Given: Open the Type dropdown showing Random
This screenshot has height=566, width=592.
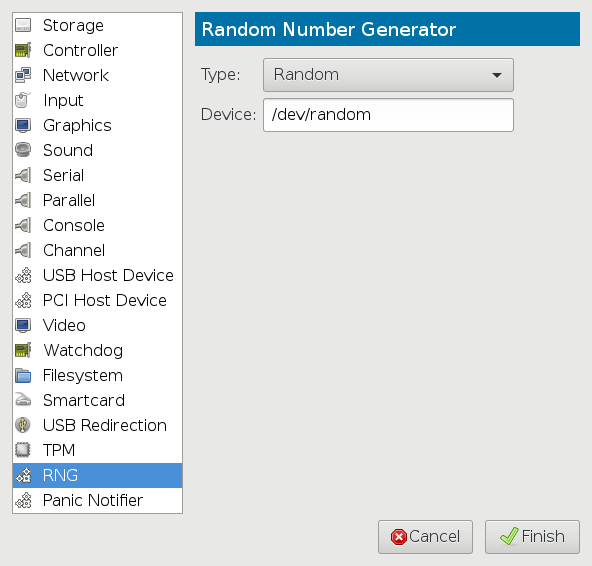Looking at the screenshot, I should tap(388, 75).
